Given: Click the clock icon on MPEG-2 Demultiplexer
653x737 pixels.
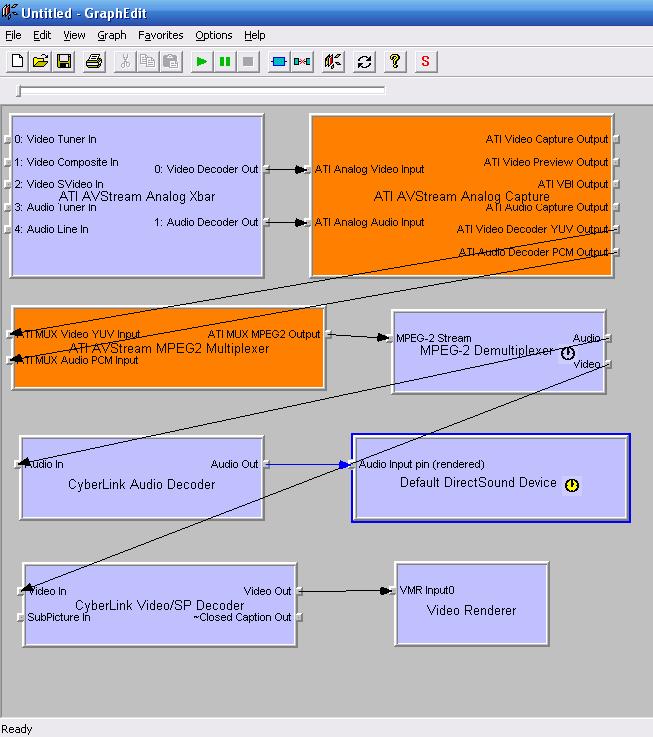Looking at the screenshot, I should pyautogui.click(x=567, y=353).
